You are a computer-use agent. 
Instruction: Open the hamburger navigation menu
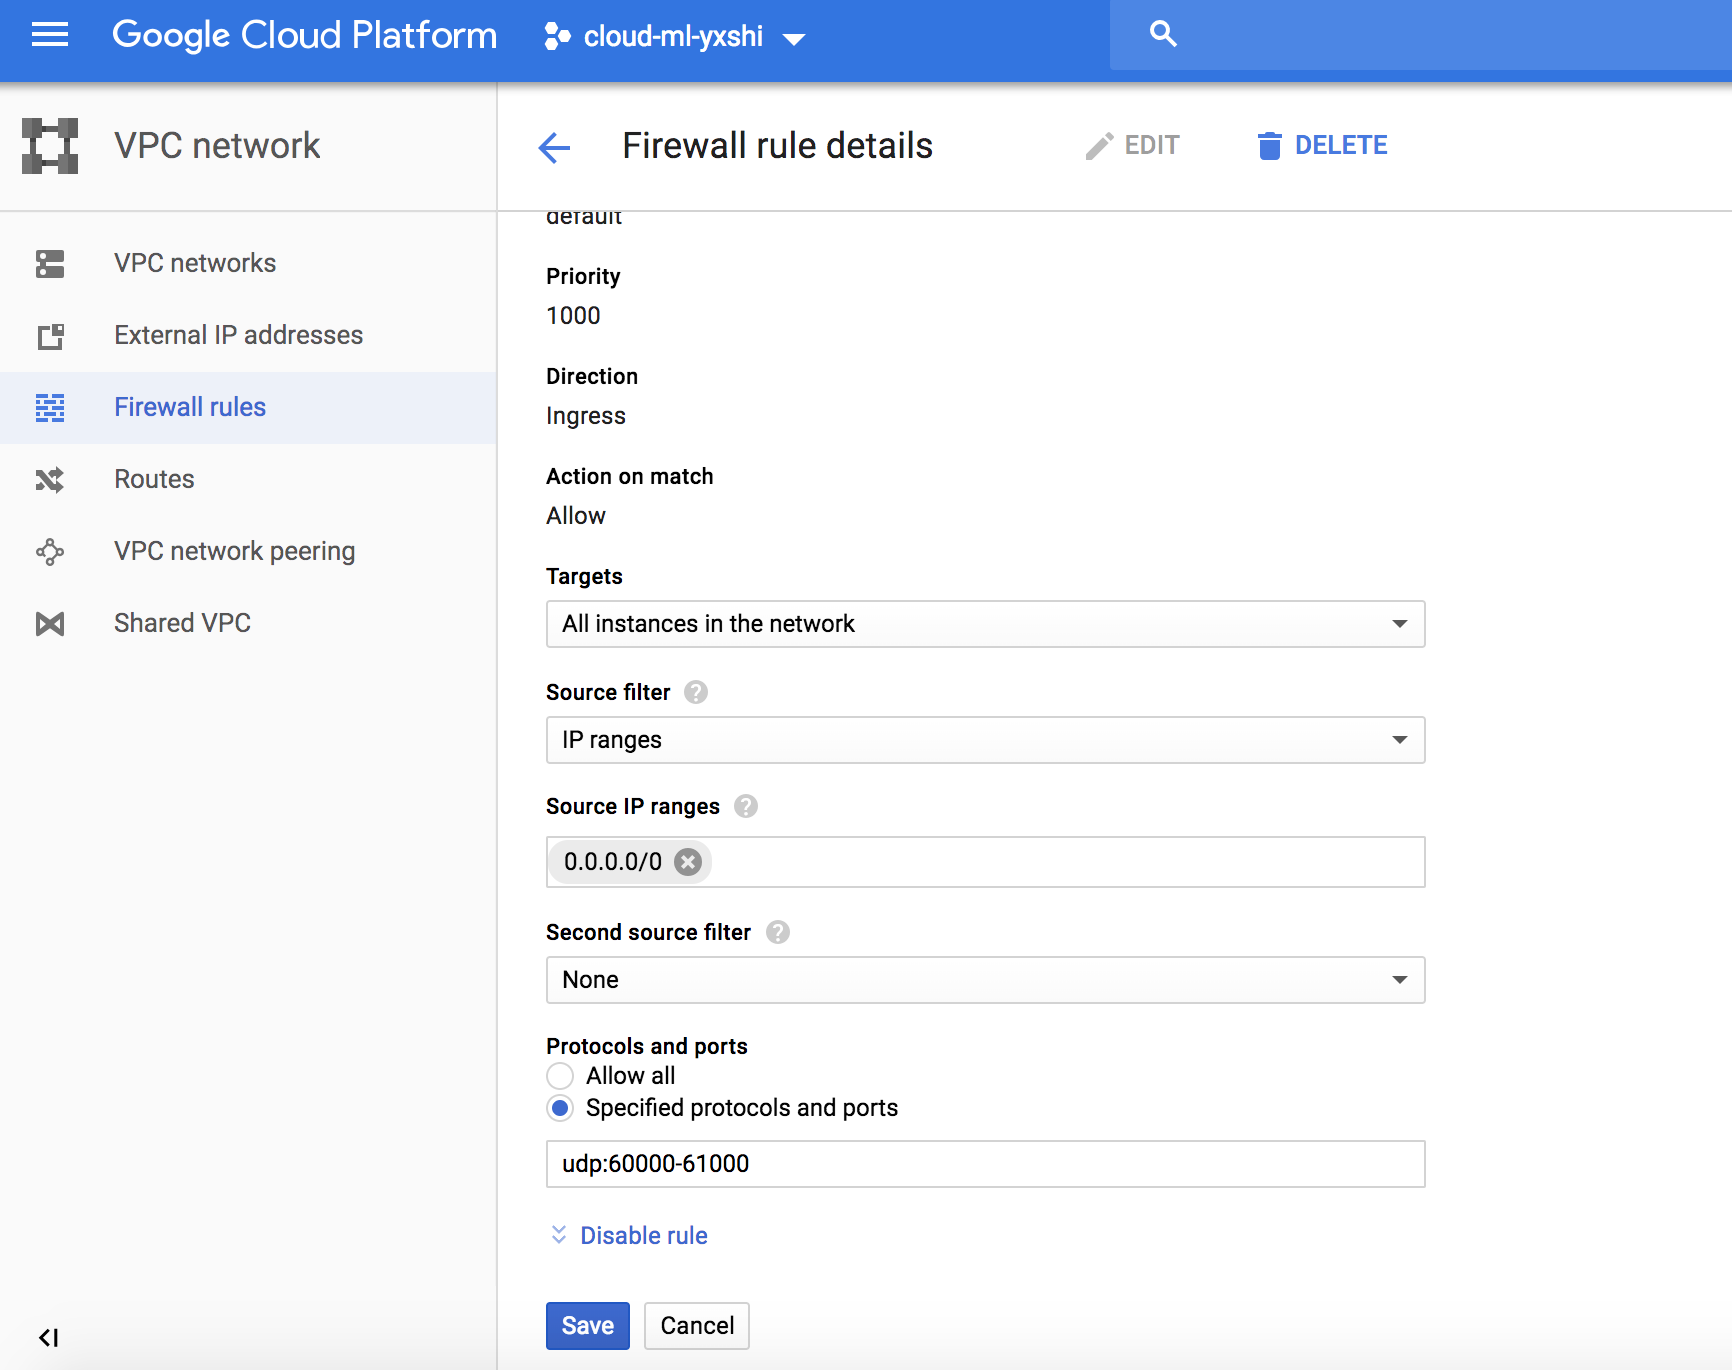click(x=50, y=35)
